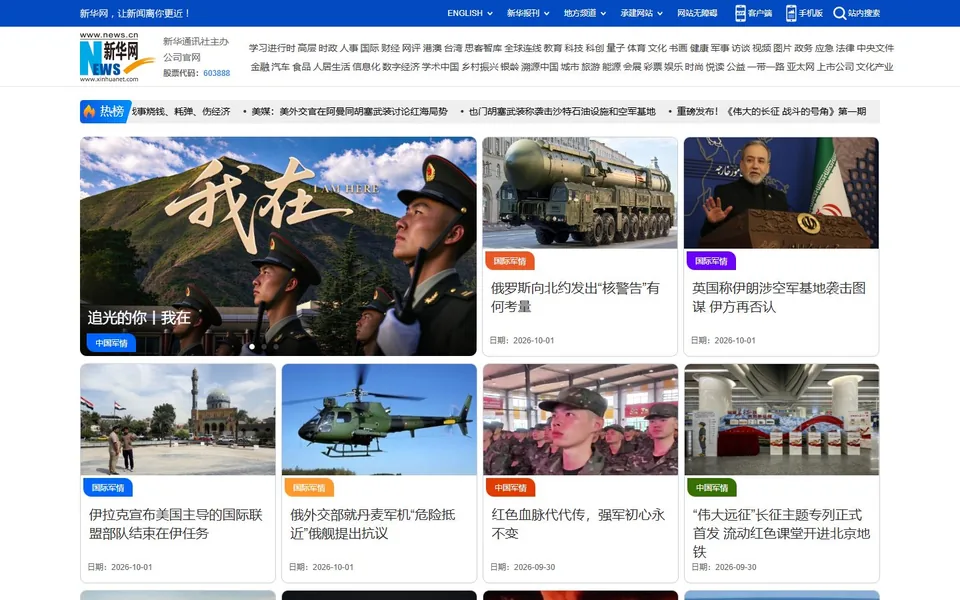Click the 站内搜索 label
The image size is (960, 600).
point(864,13)
